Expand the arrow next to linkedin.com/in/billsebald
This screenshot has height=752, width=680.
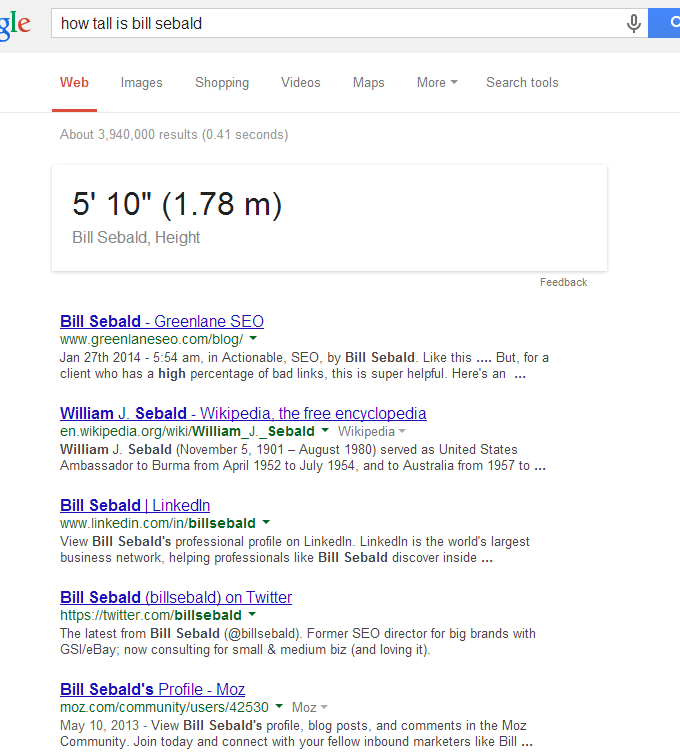click(266, 522)
